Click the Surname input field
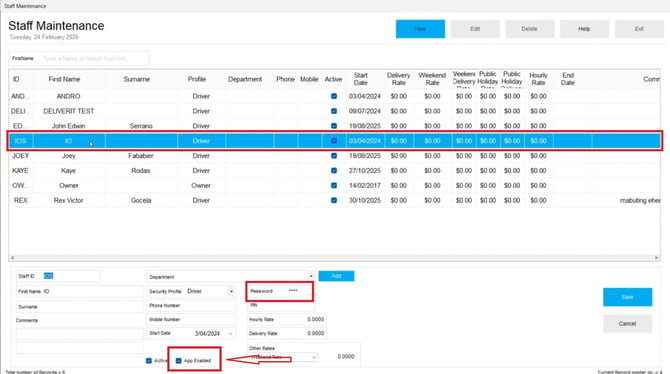Viewport: 670px width, 374px height. click(x=79, y=307)
